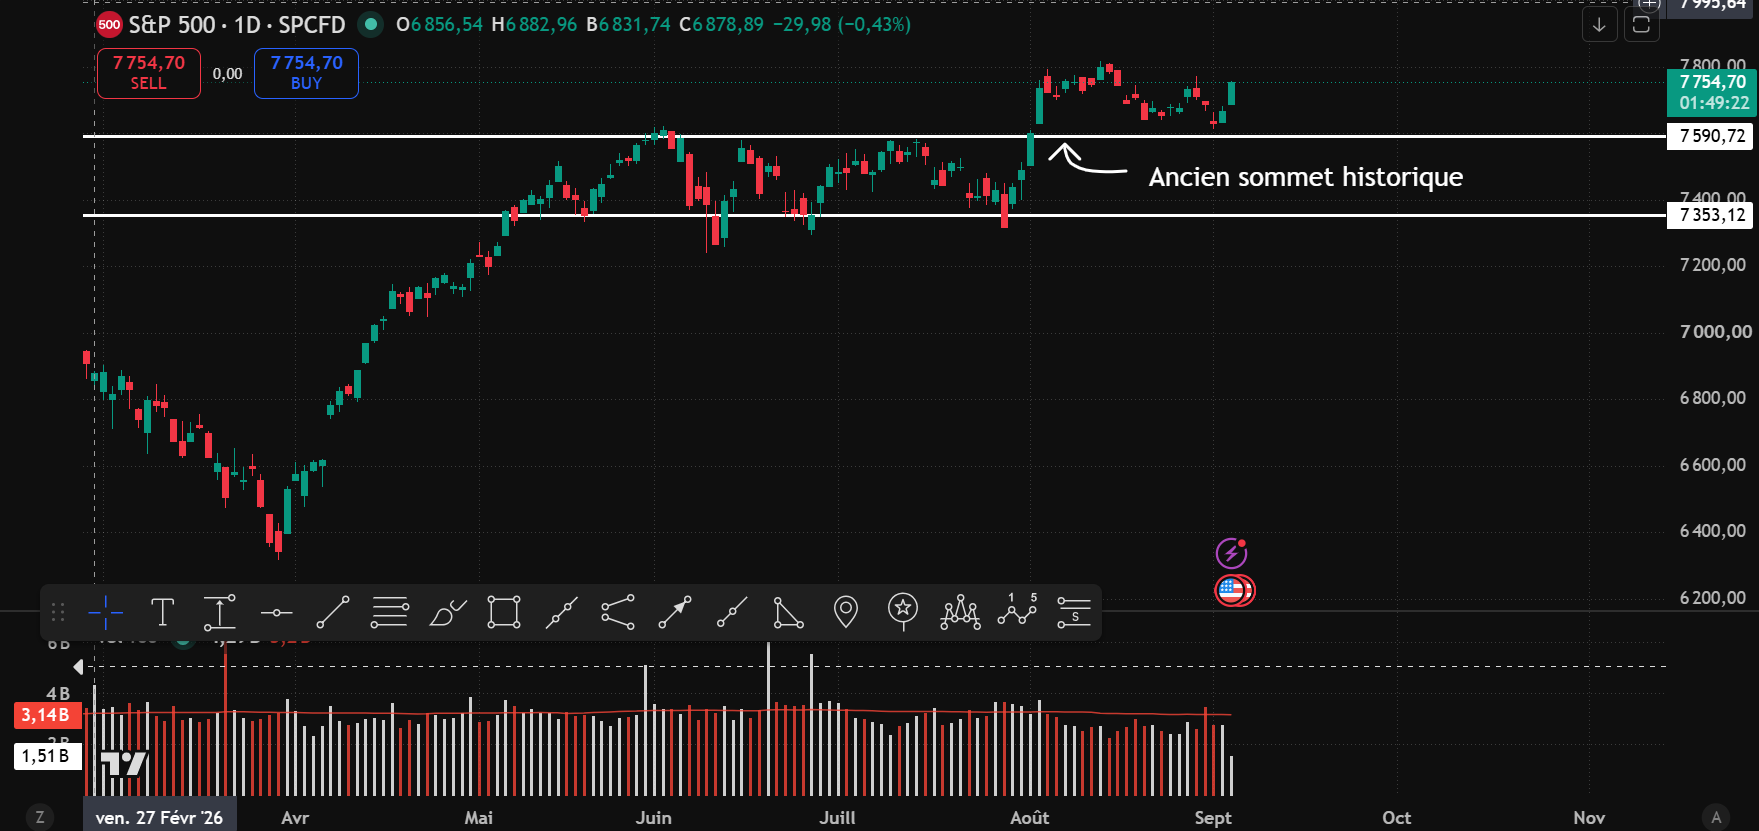Click the 6 800,00 price scale value

tap(1713, 398)
